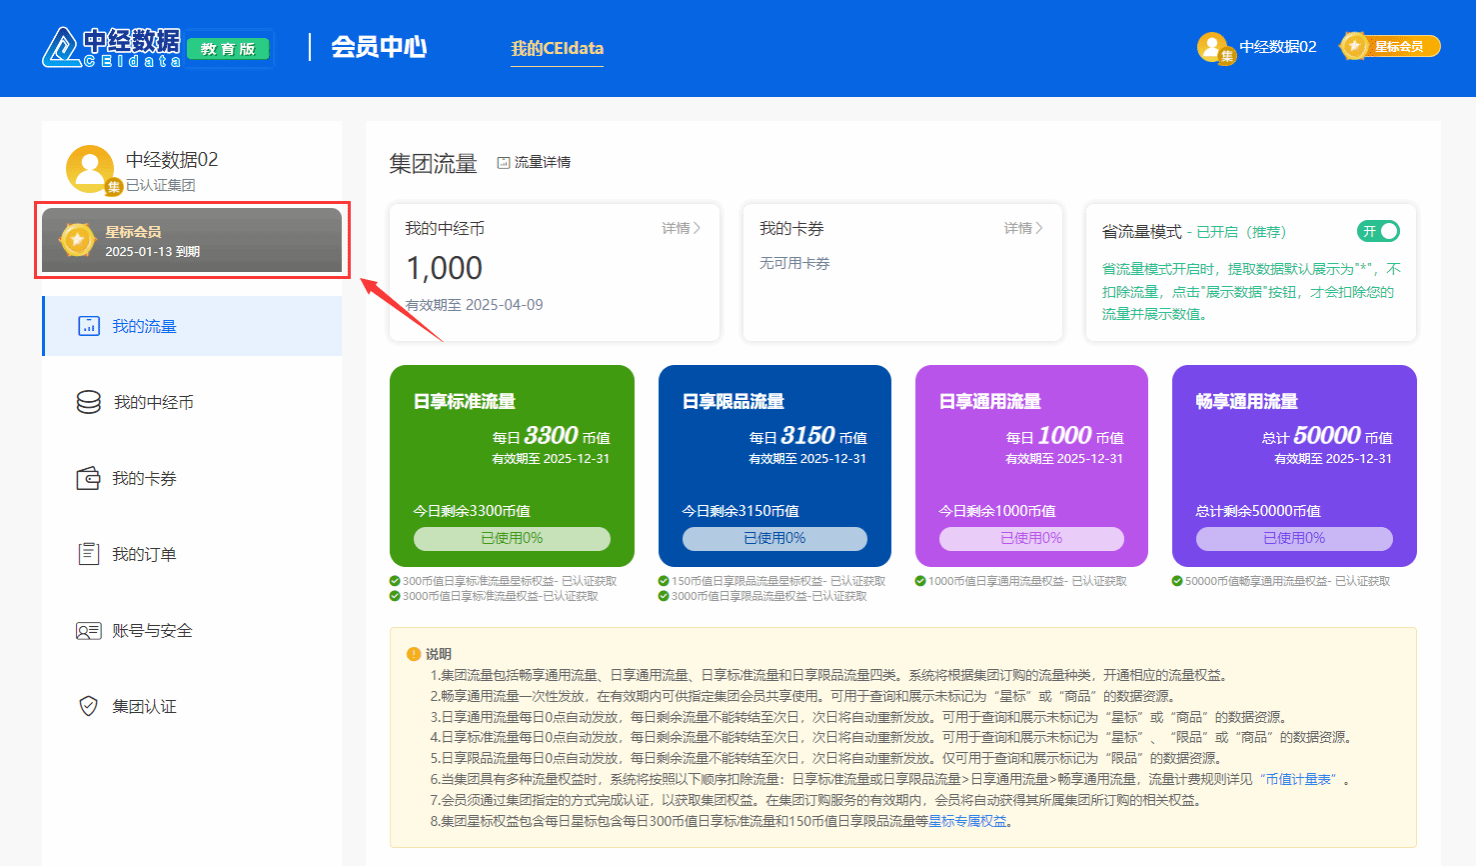Click the 星标会员 star medal icon in sidebar
Screen dimensions: 1476x866
[x=77, y=240]
